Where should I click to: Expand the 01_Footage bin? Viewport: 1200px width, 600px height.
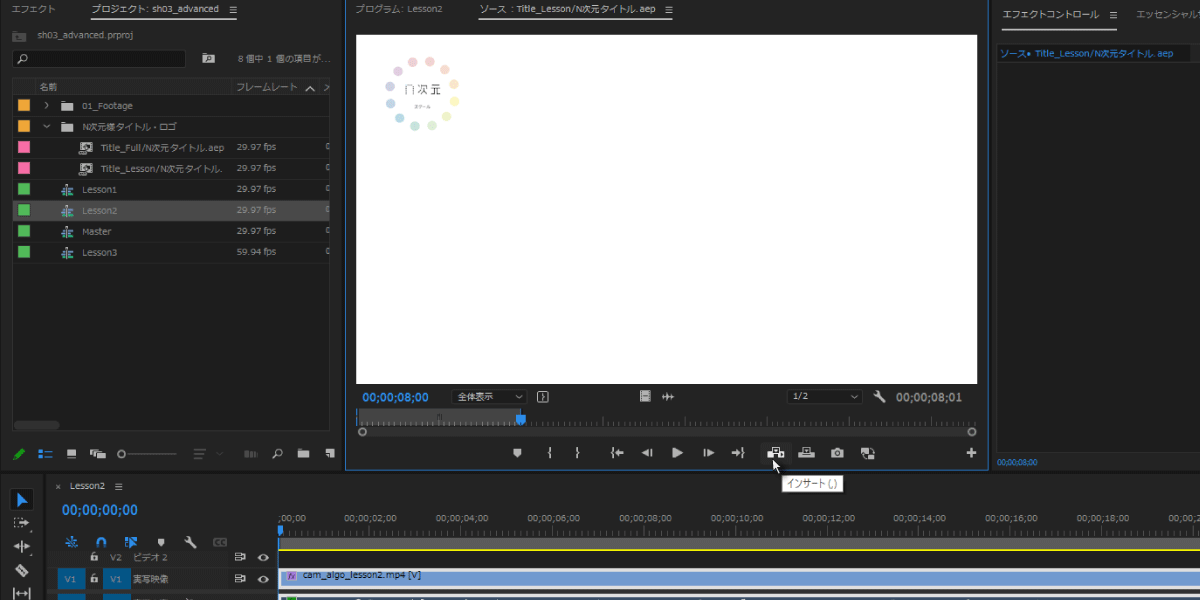point(46,106)
